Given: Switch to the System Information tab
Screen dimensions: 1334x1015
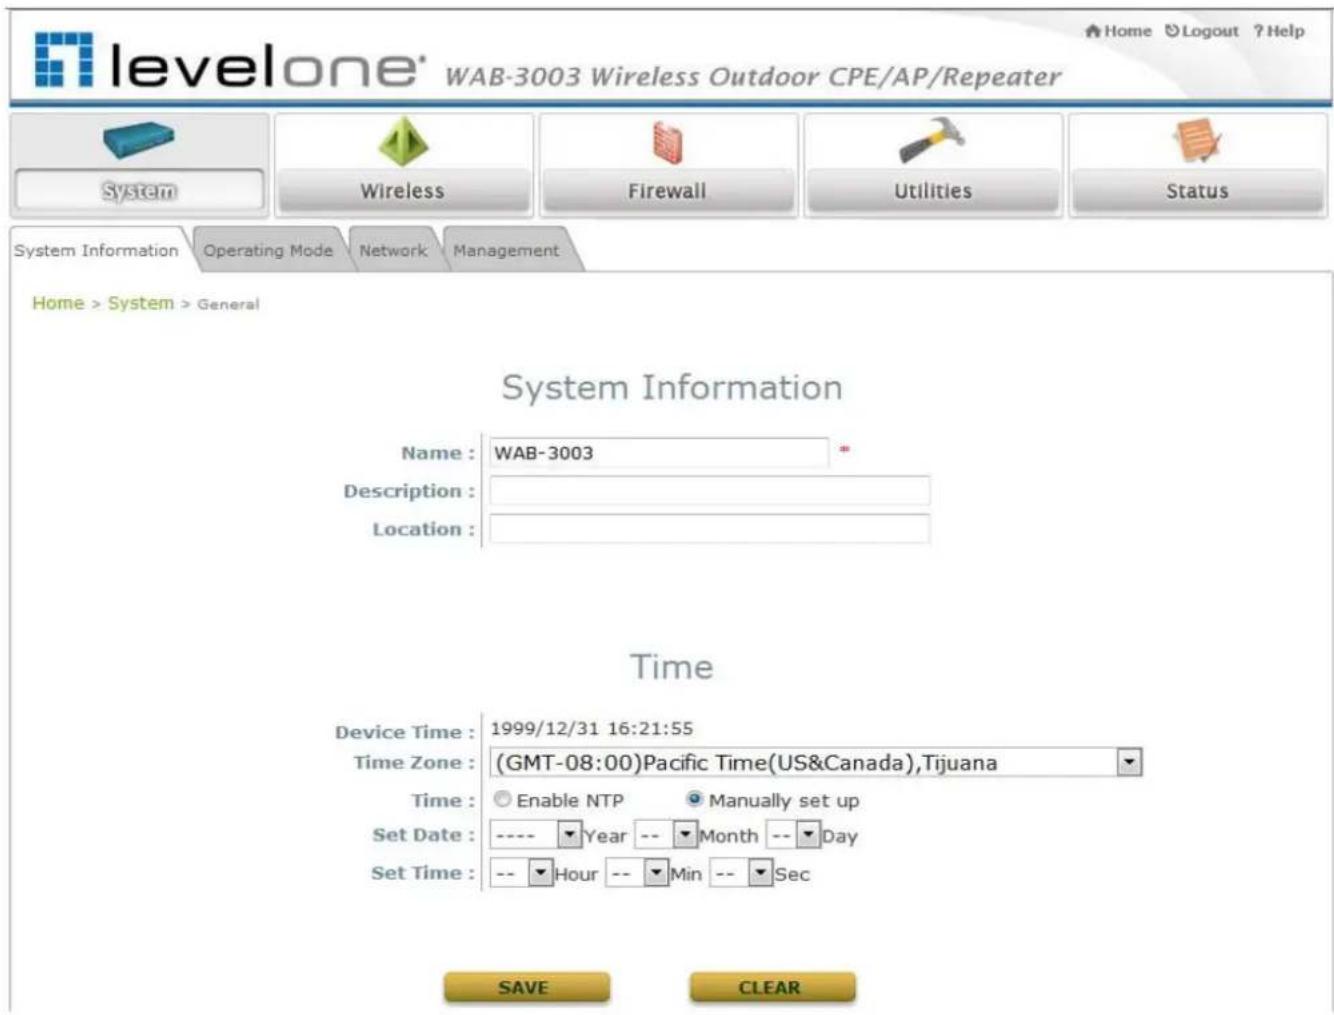Looking at the screenshot, I should [x=96, y=250].
